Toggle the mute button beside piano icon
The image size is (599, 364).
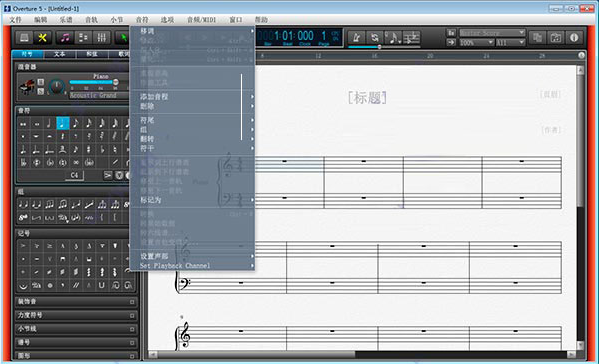pyautogui.click(x=40, y=82)
